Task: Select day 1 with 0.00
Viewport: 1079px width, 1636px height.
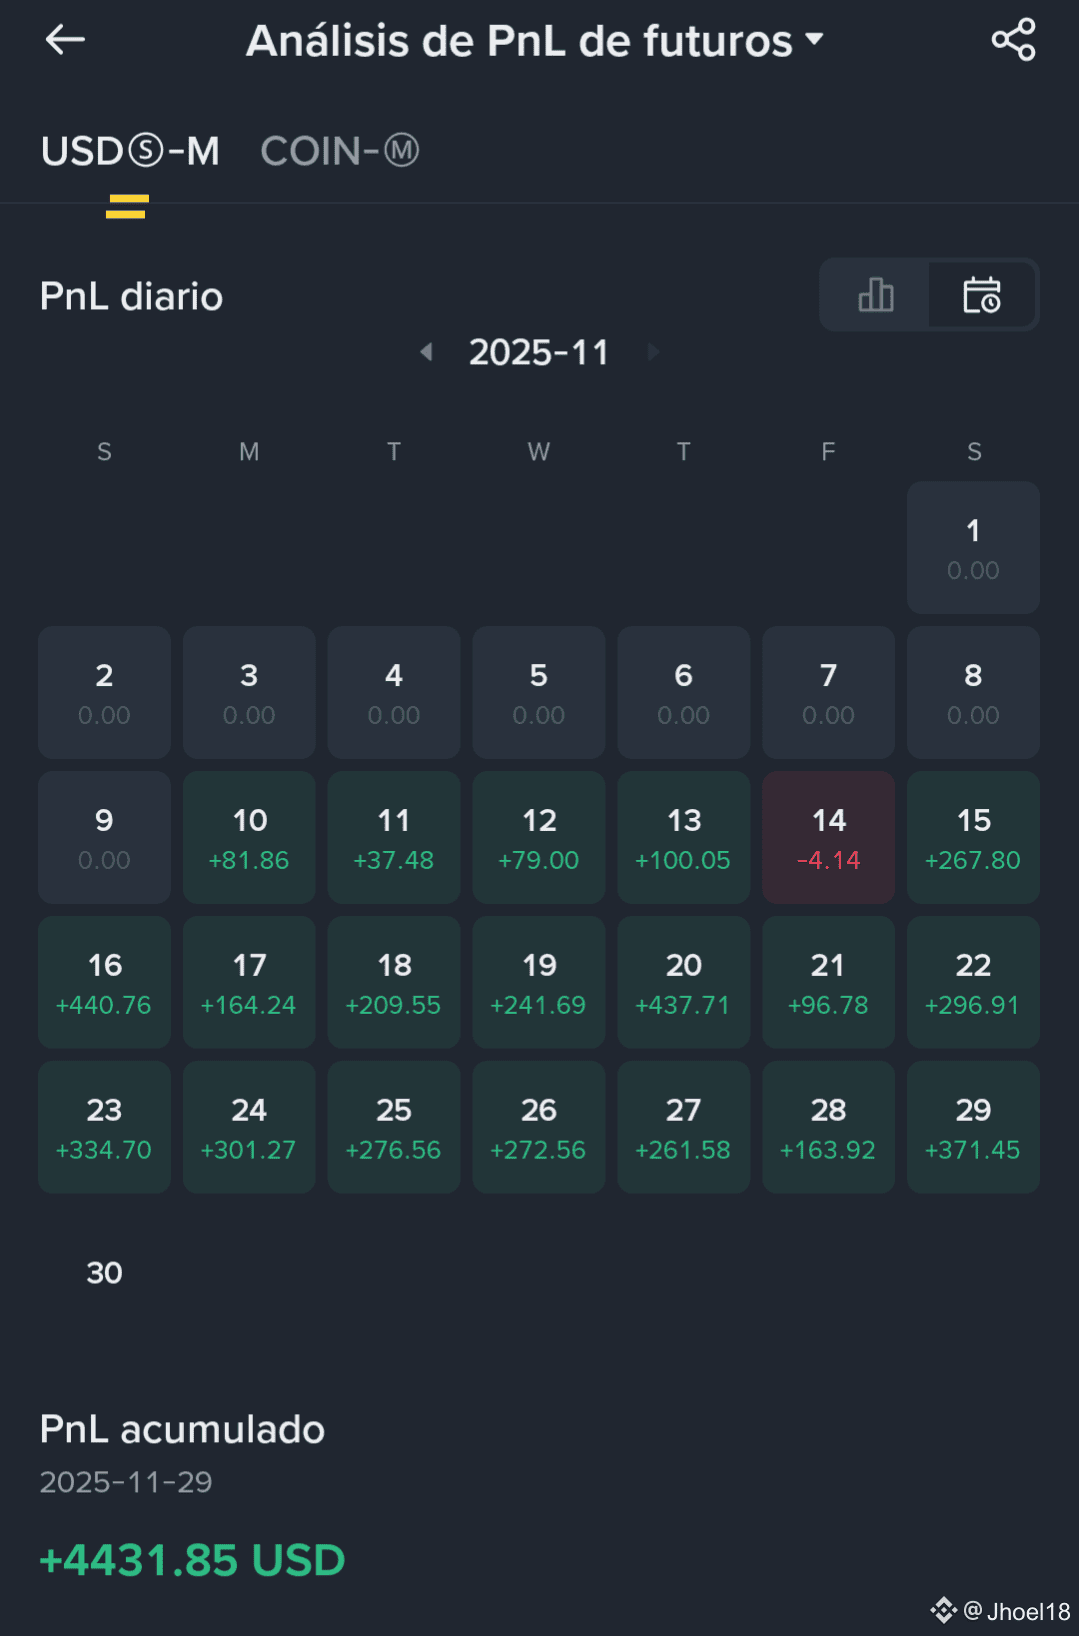Action: tap(973, 548)
